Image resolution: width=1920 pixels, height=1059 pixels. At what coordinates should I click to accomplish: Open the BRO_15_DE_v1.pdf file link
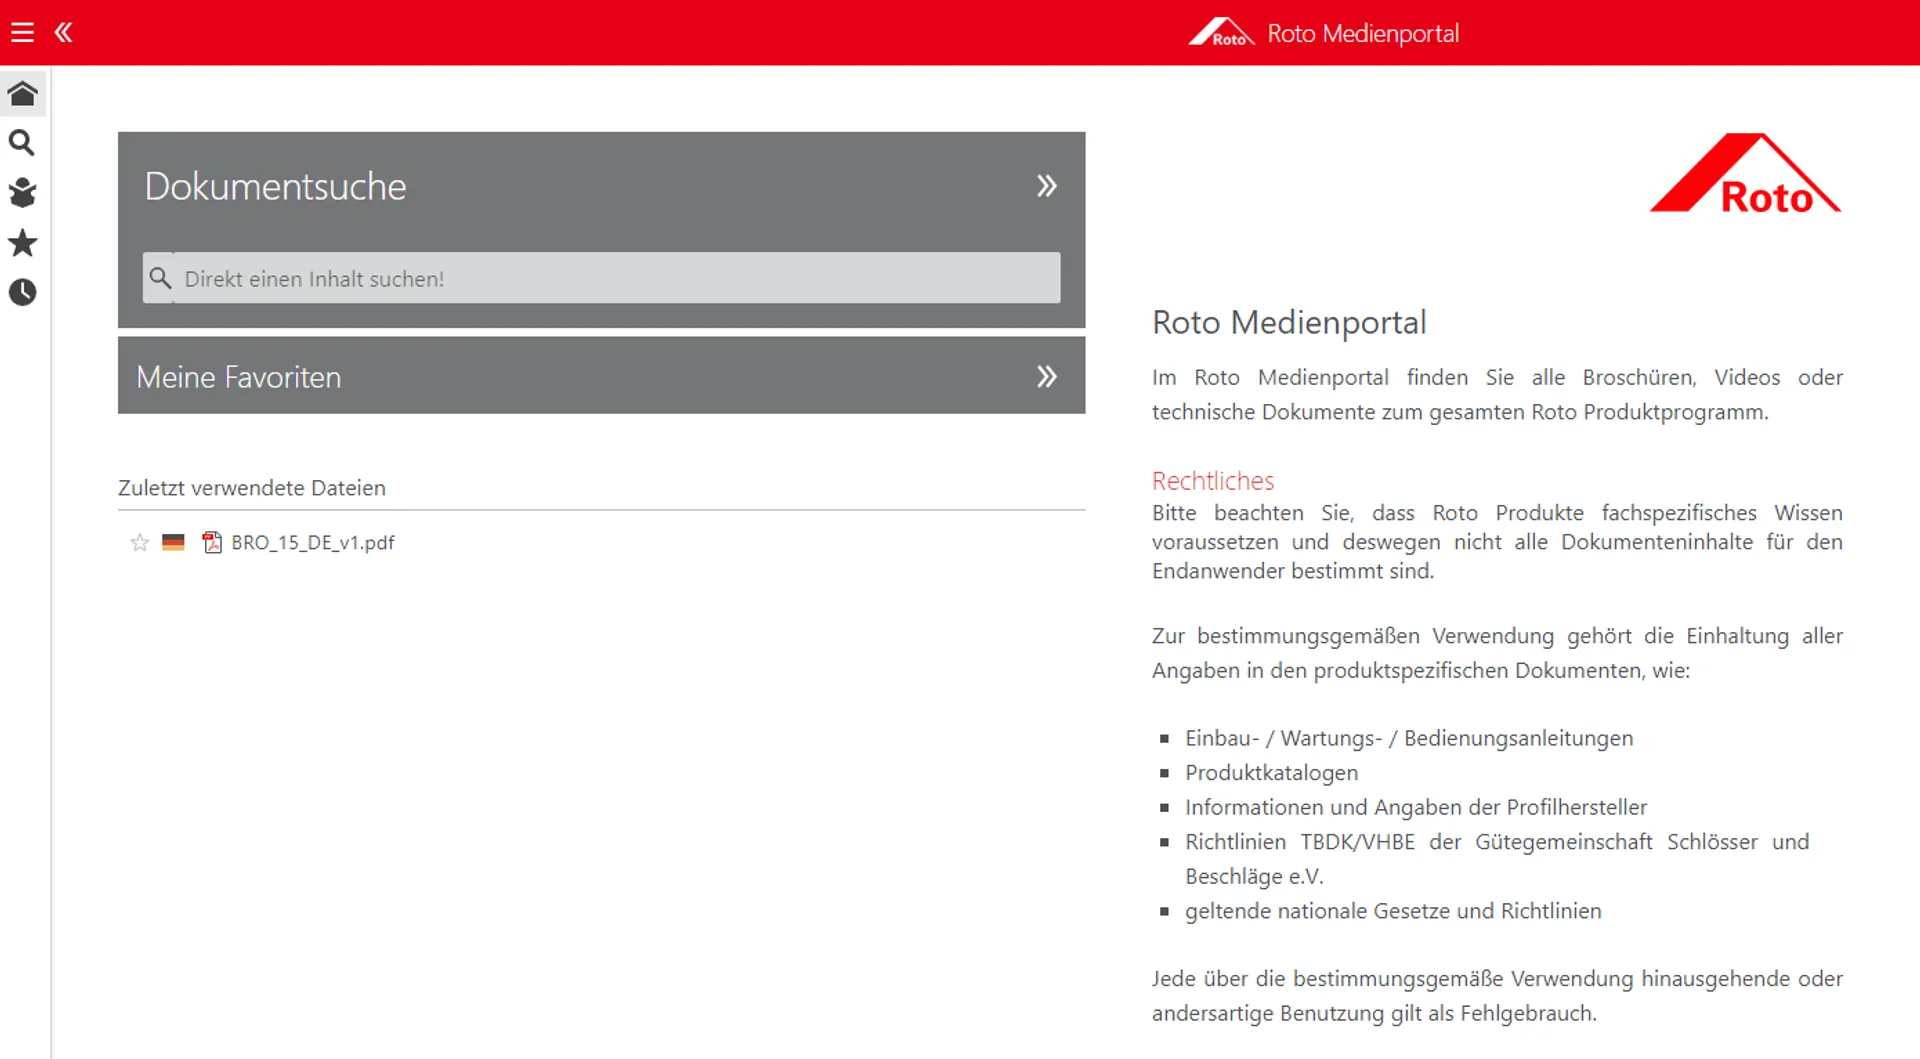(x=313, y=542)
